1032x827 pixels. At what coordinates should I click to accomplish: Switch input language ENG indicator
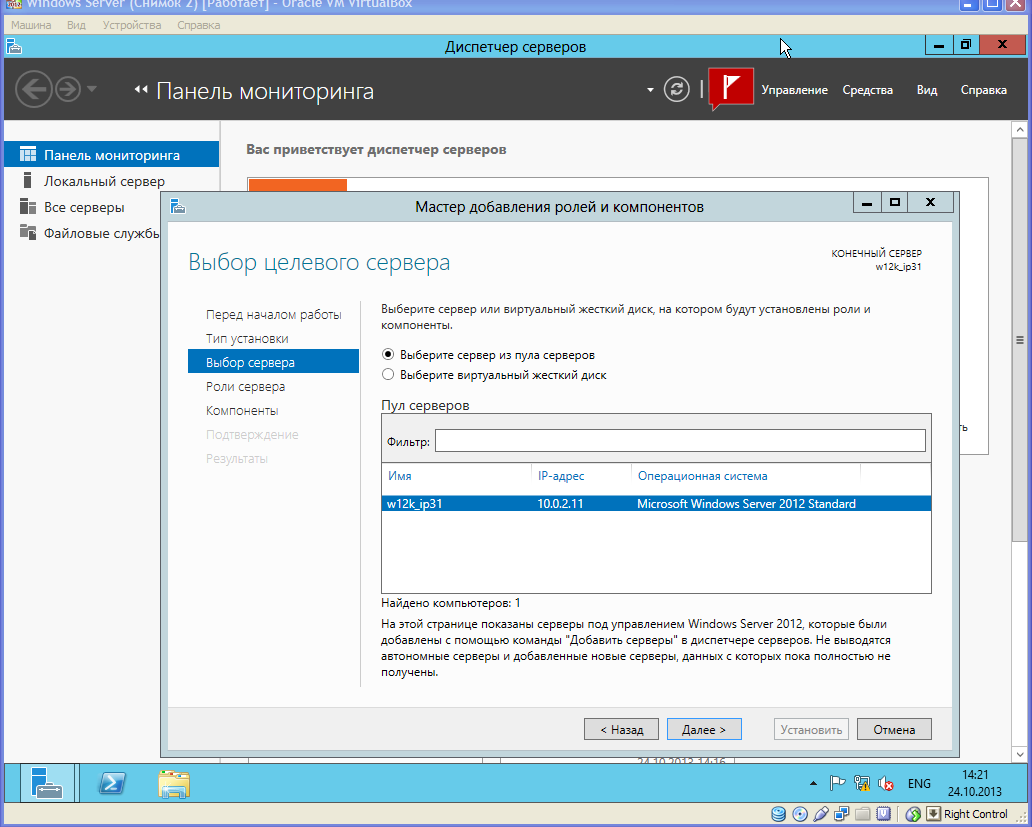(919, 783)
